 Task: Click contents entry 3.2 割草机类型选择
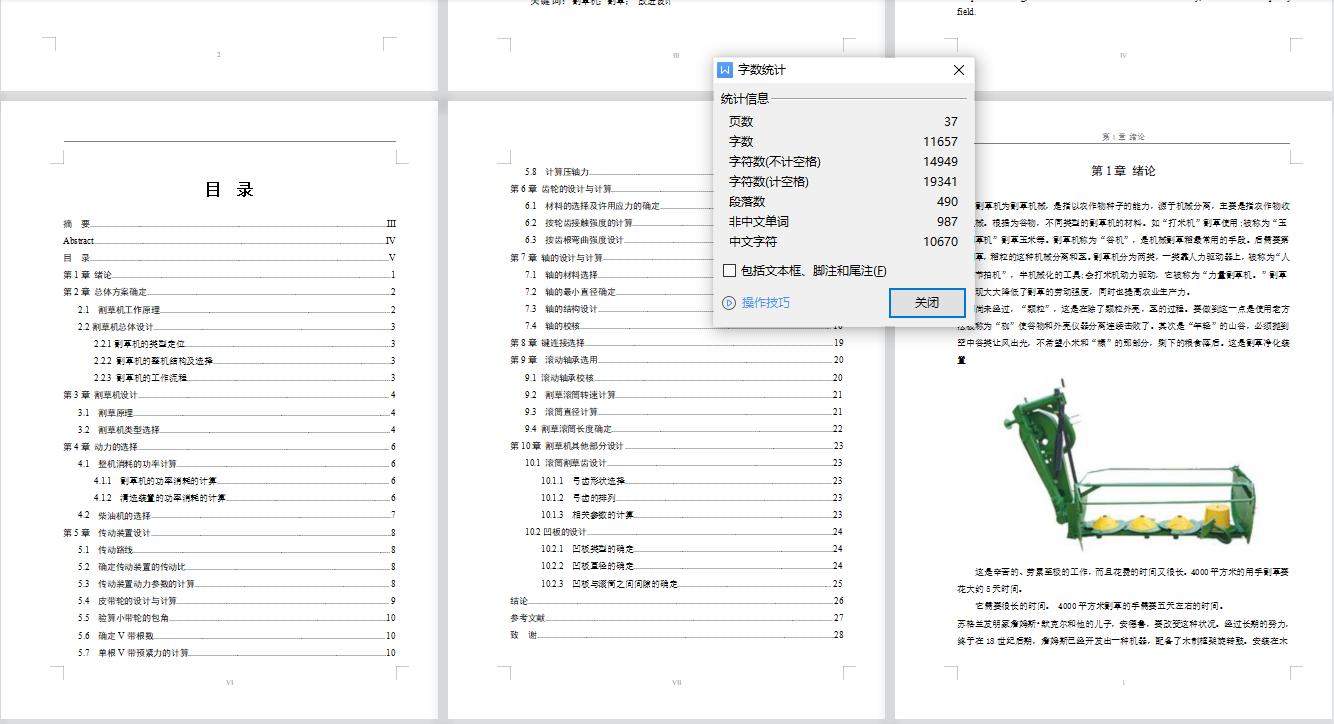[237, 429]
